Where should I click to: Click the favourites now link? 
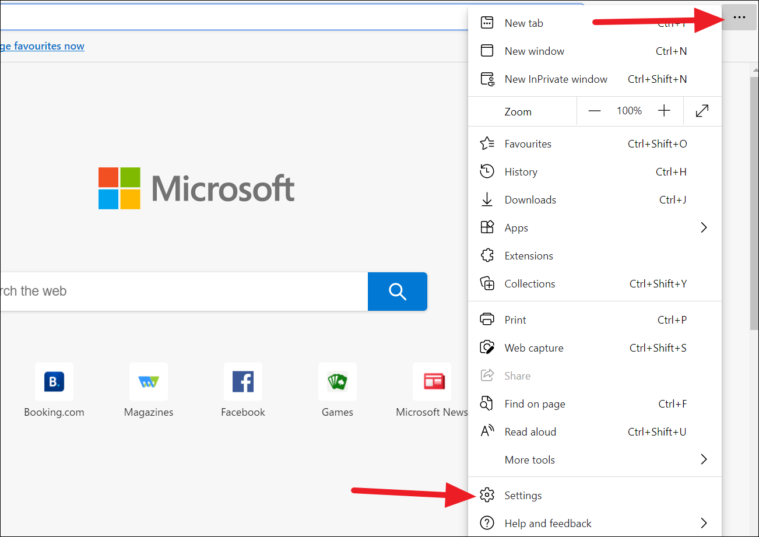tap(42, 46)
